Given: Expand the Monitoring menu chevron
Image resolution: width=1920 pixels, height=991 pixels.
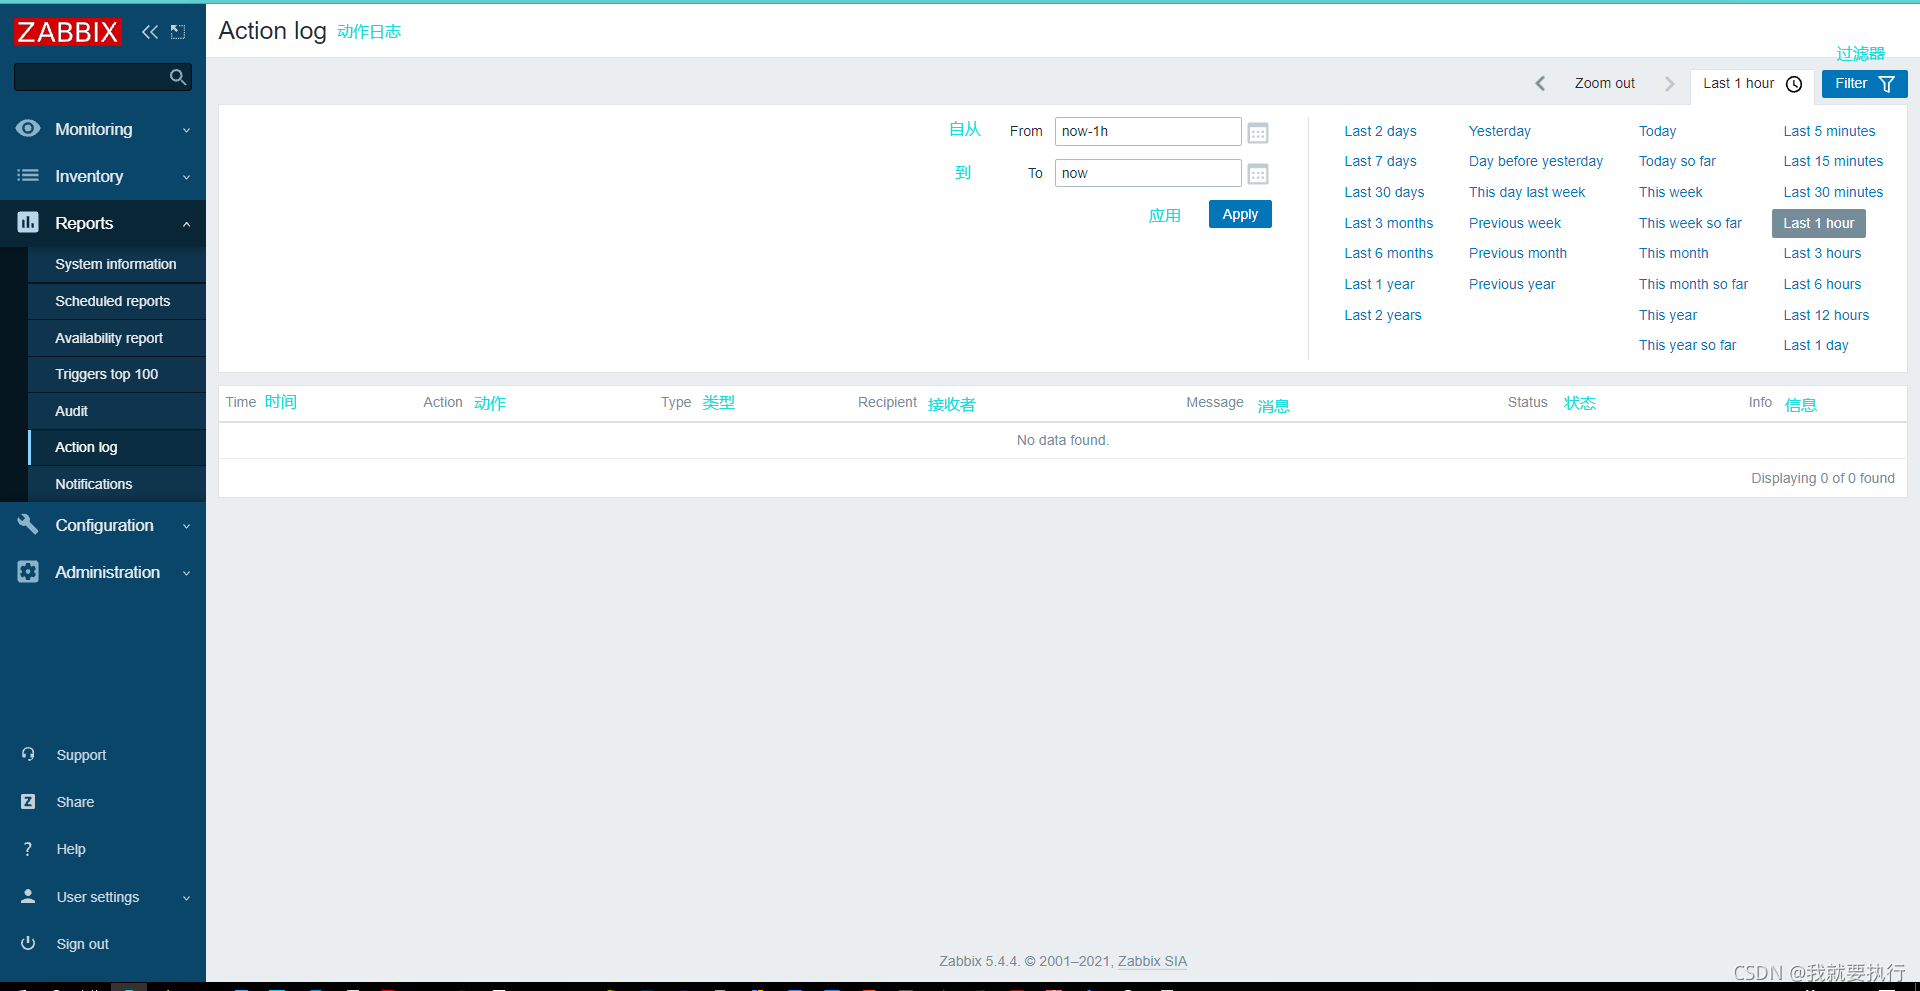Looking at the screenshot, I should [x=186, y=130].
